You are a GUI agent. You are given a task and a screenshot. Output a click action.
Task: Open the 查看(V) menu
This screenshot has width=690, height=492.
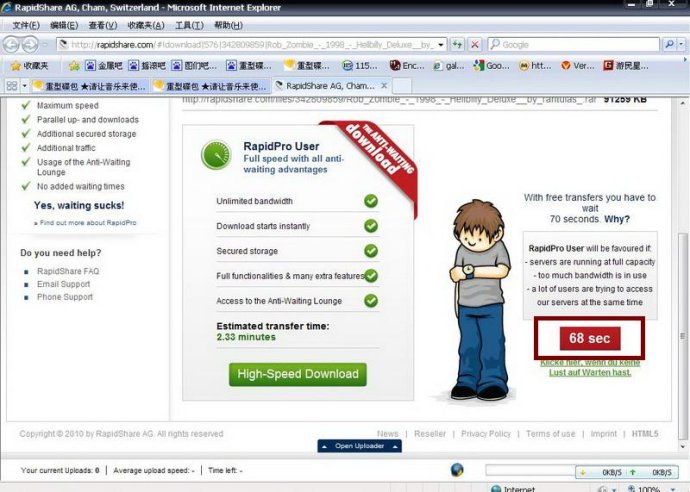tap(103, 25)
